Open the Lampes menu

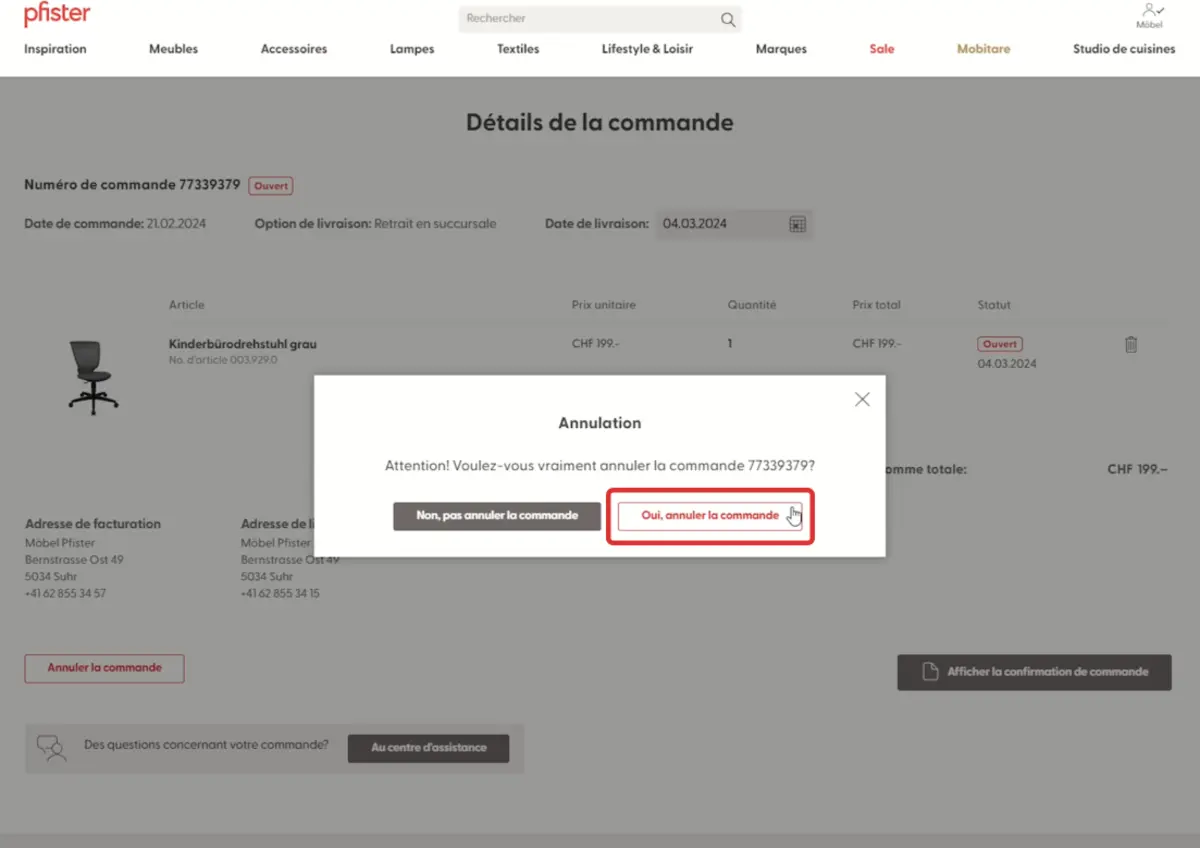tap(412, 49)
